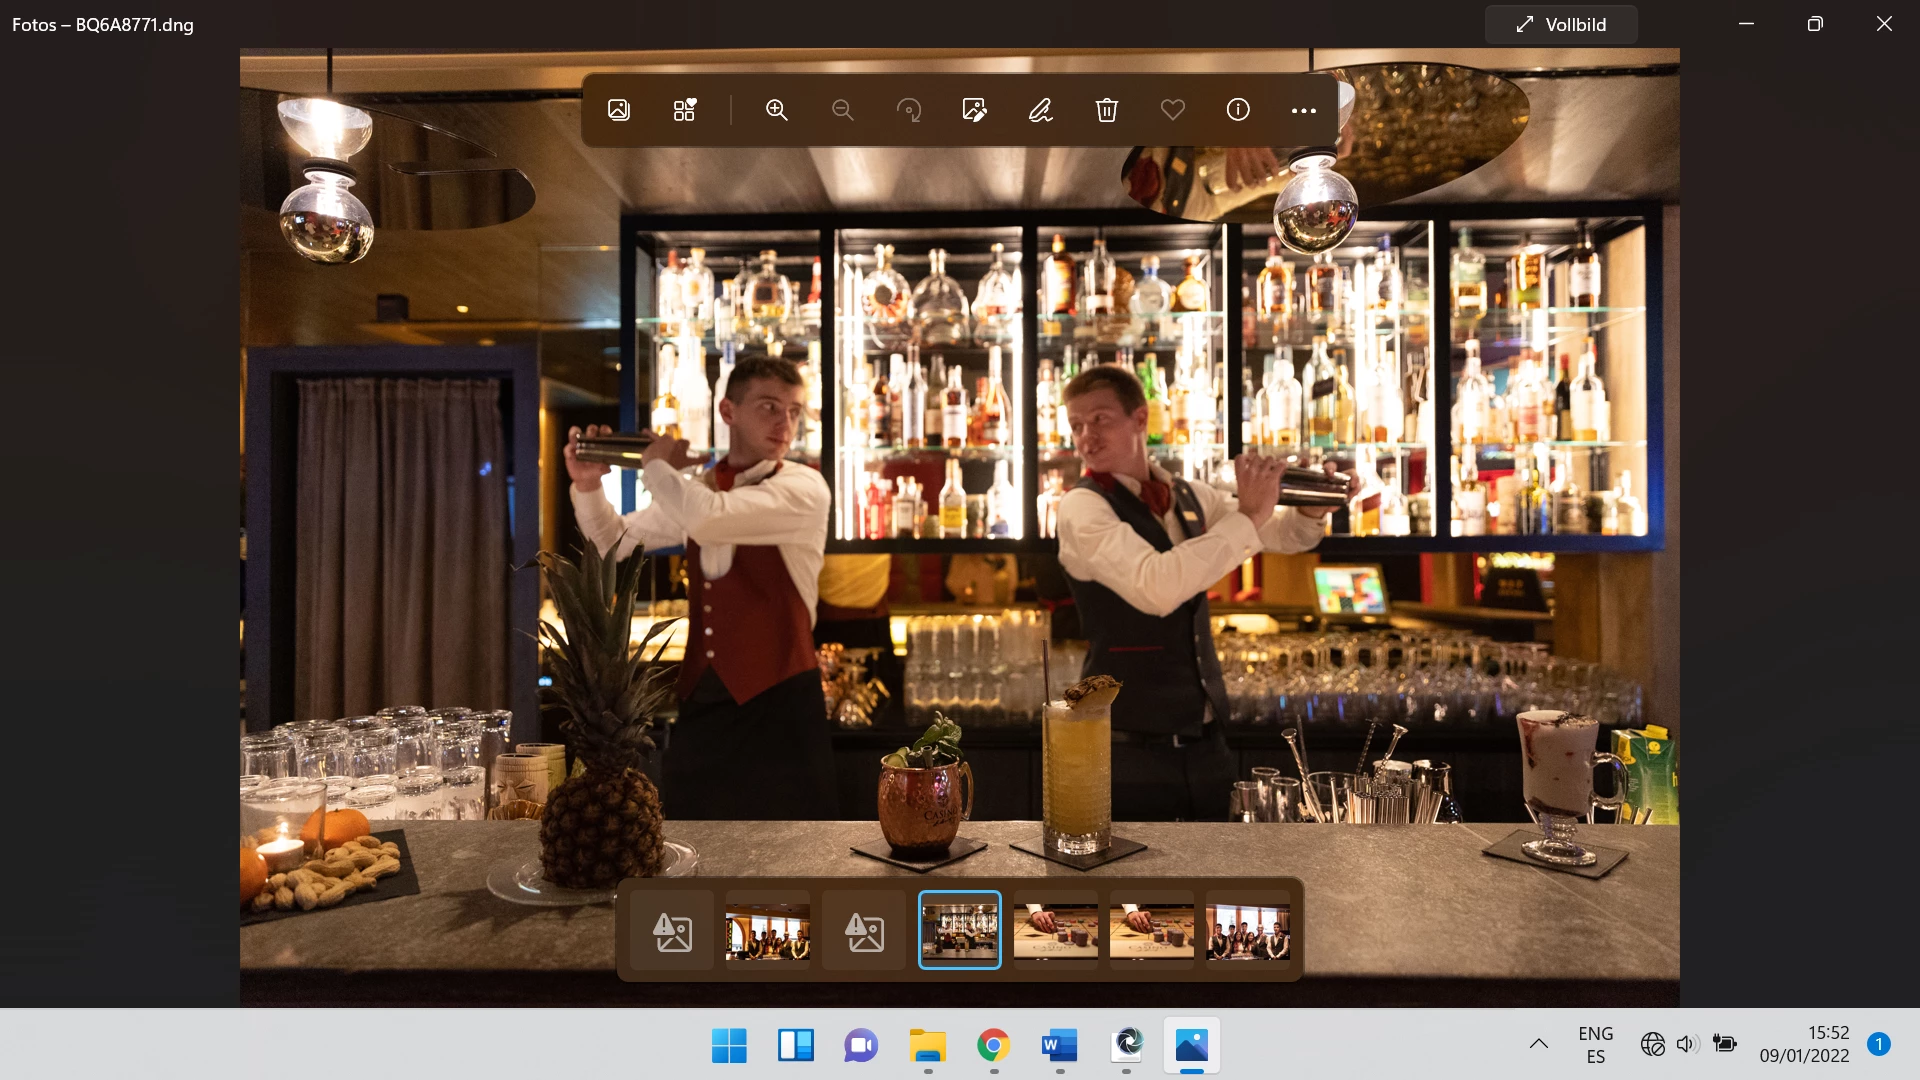Click the Vollbild fullscreen button
1920x1080 pixels.
pos(1561,25)
